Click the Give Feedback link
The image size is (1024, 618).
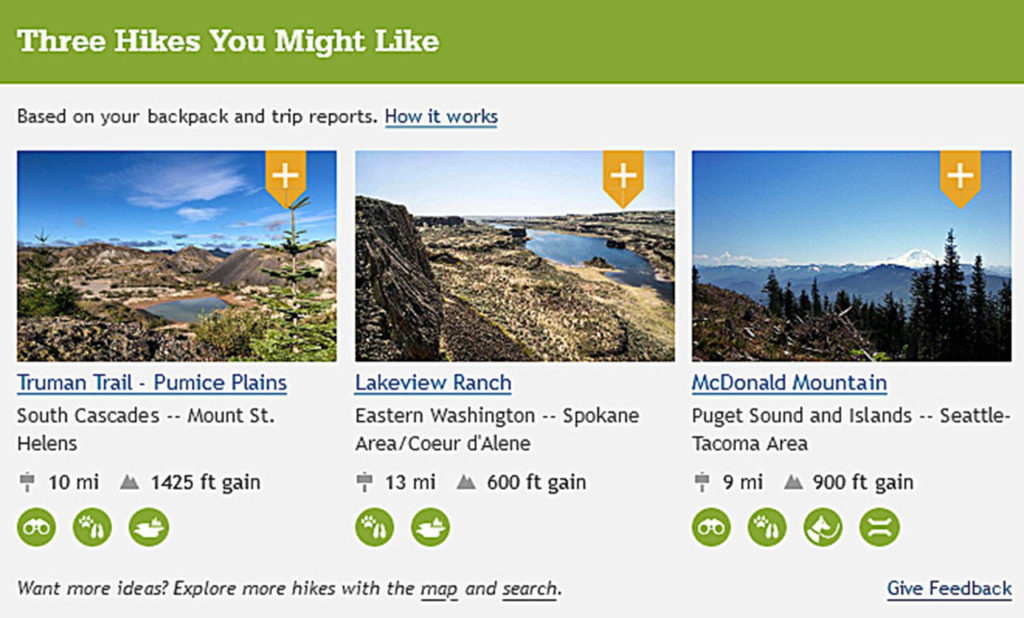pyautogui.click(x=949, y=588)
